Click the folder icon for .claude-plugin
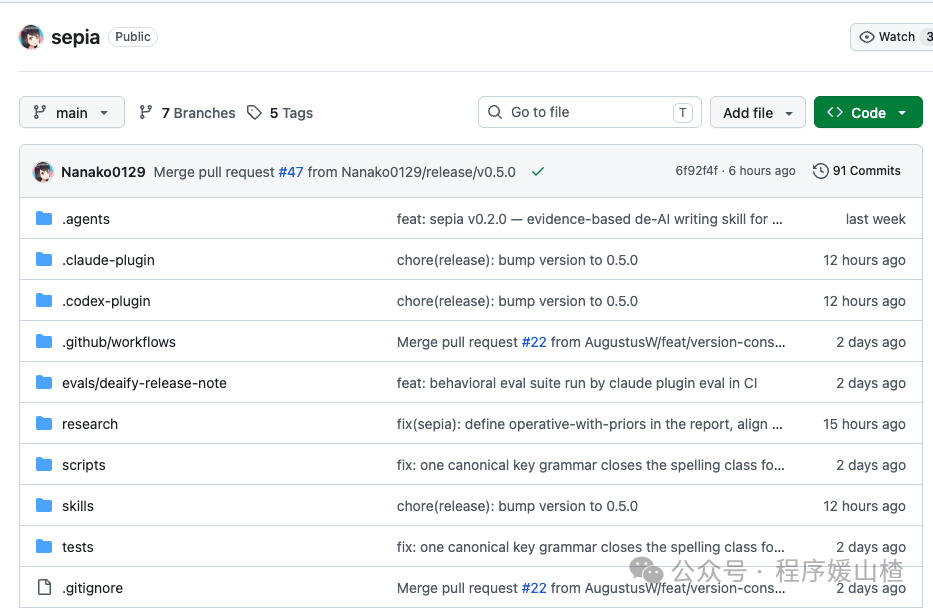This screenshot has height=608, width=933. [44, 259]
